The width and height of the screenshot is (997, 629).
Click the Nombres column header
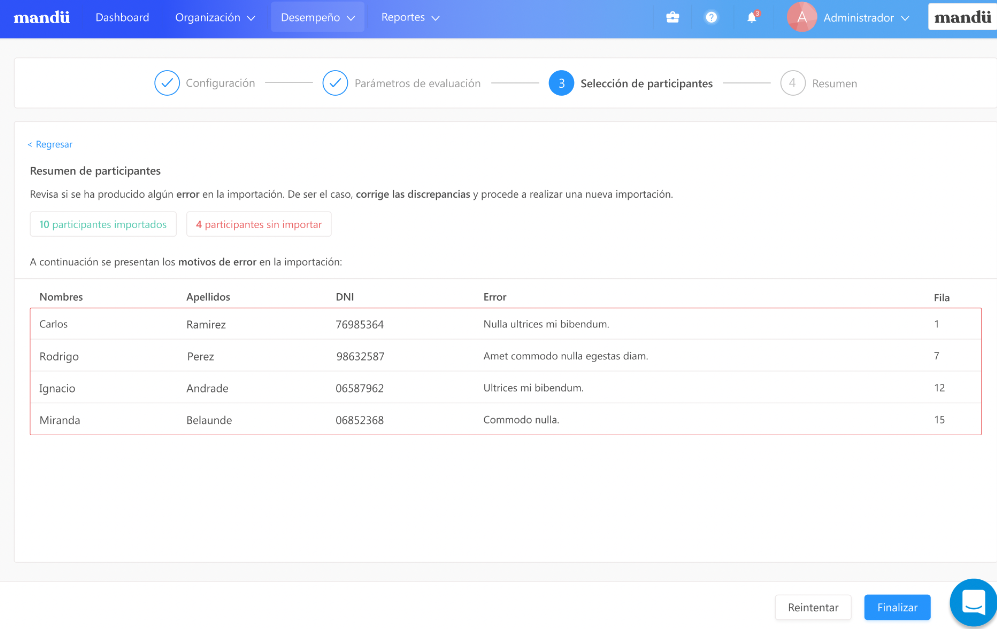61,297
